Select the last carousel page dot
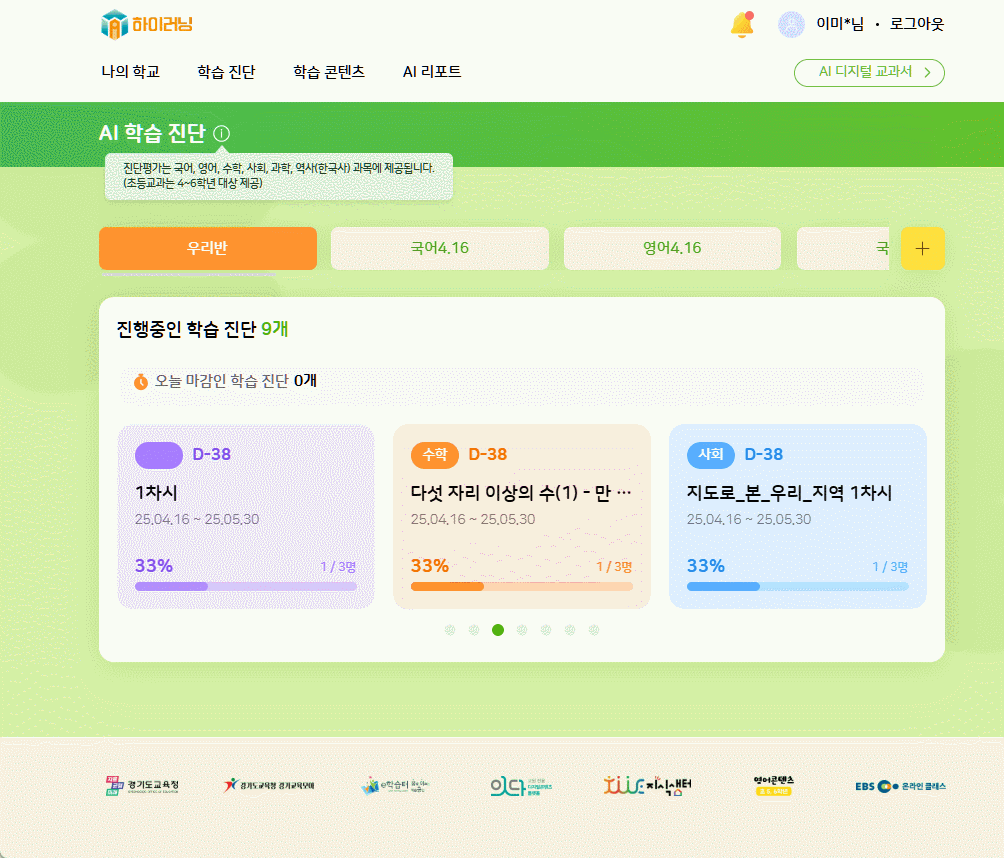 click(x=594, y=630)
